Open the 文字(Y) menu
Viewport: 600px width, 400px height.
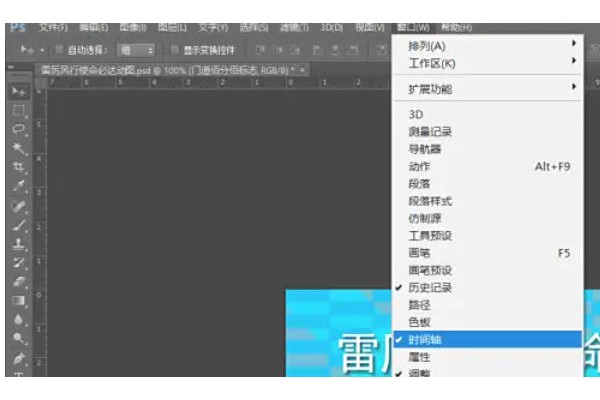point(213,28)
